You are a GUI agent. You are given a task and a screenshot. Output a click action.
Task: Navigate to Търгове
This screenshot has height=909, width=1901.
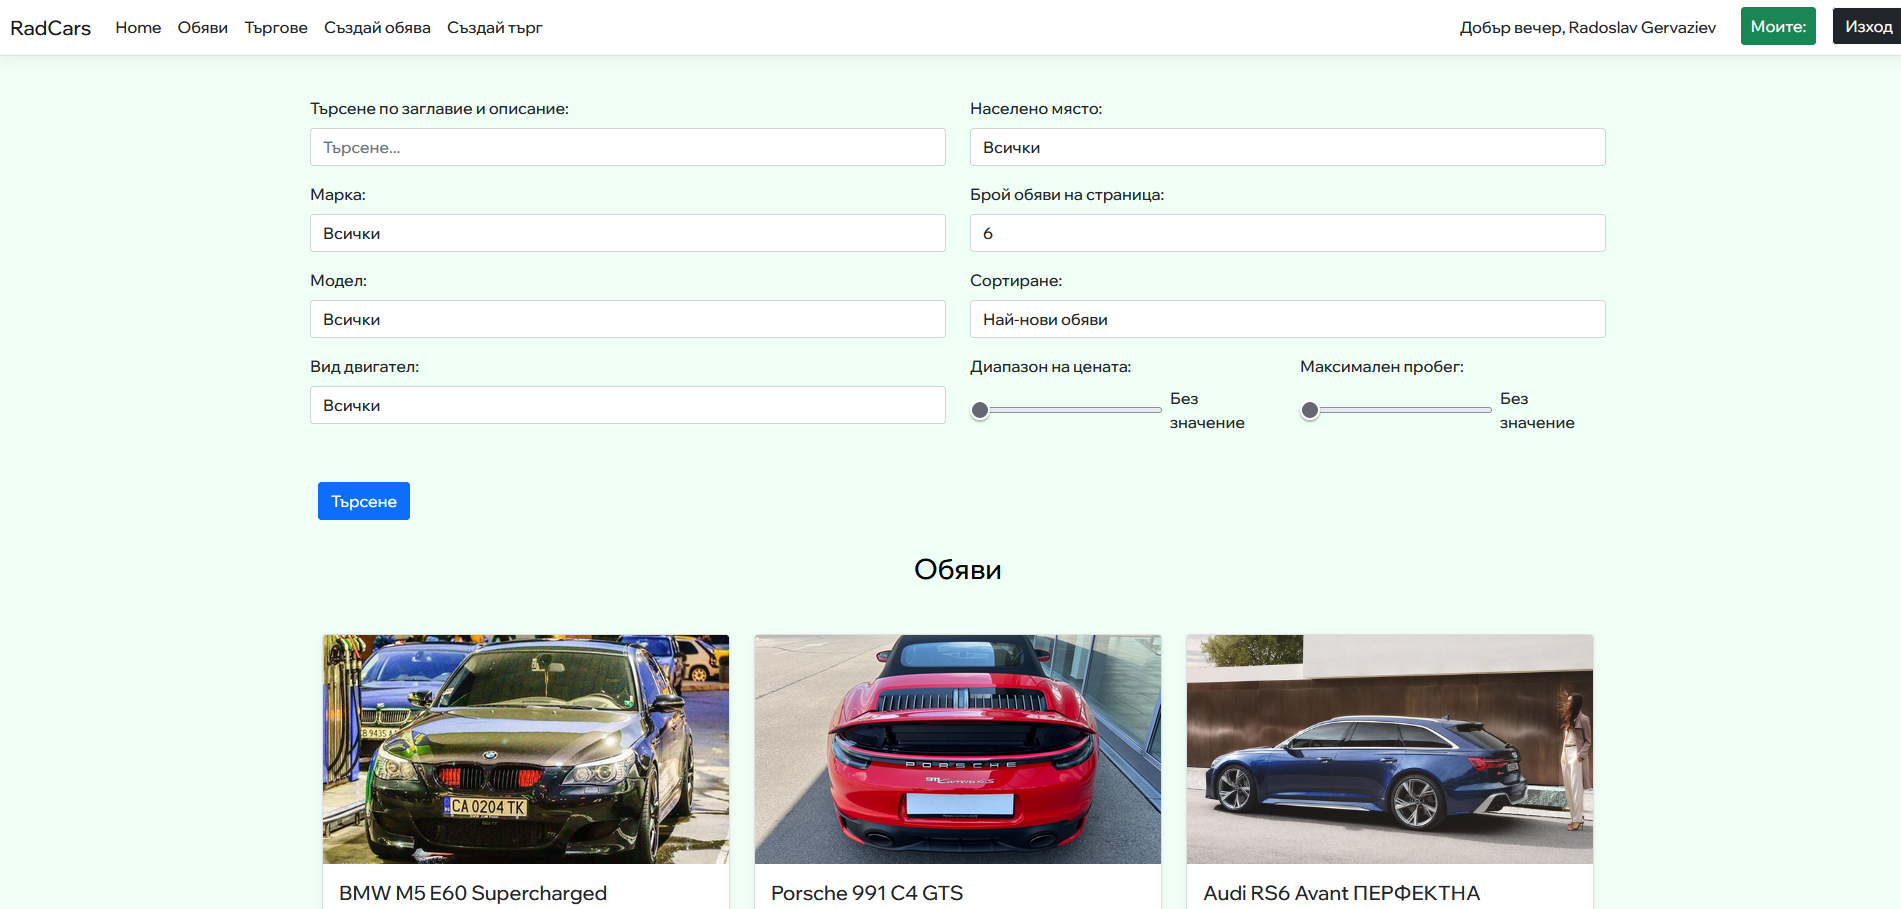coord(275,27)
